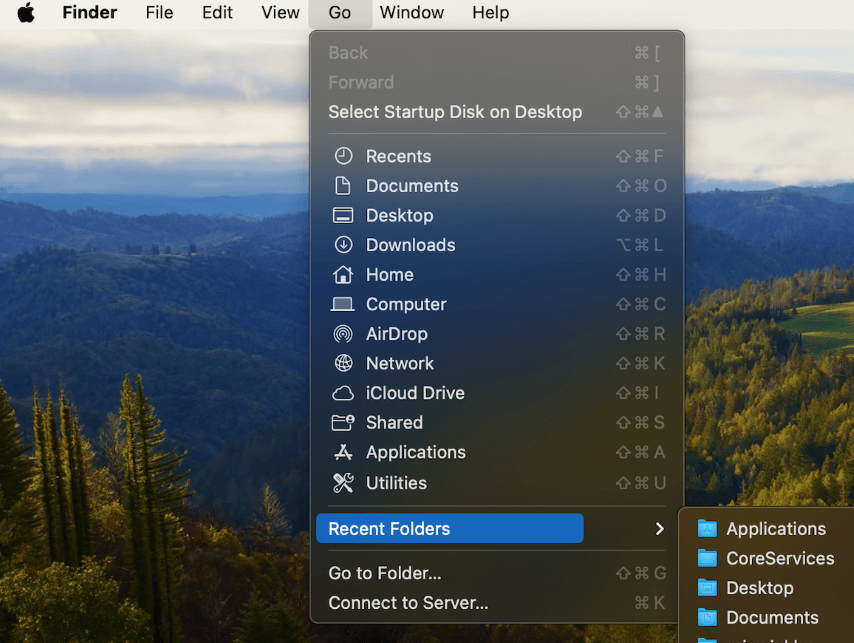Choose Connect to Server…
This screenshot has height=643, width=854.
(x=497, y=603)
